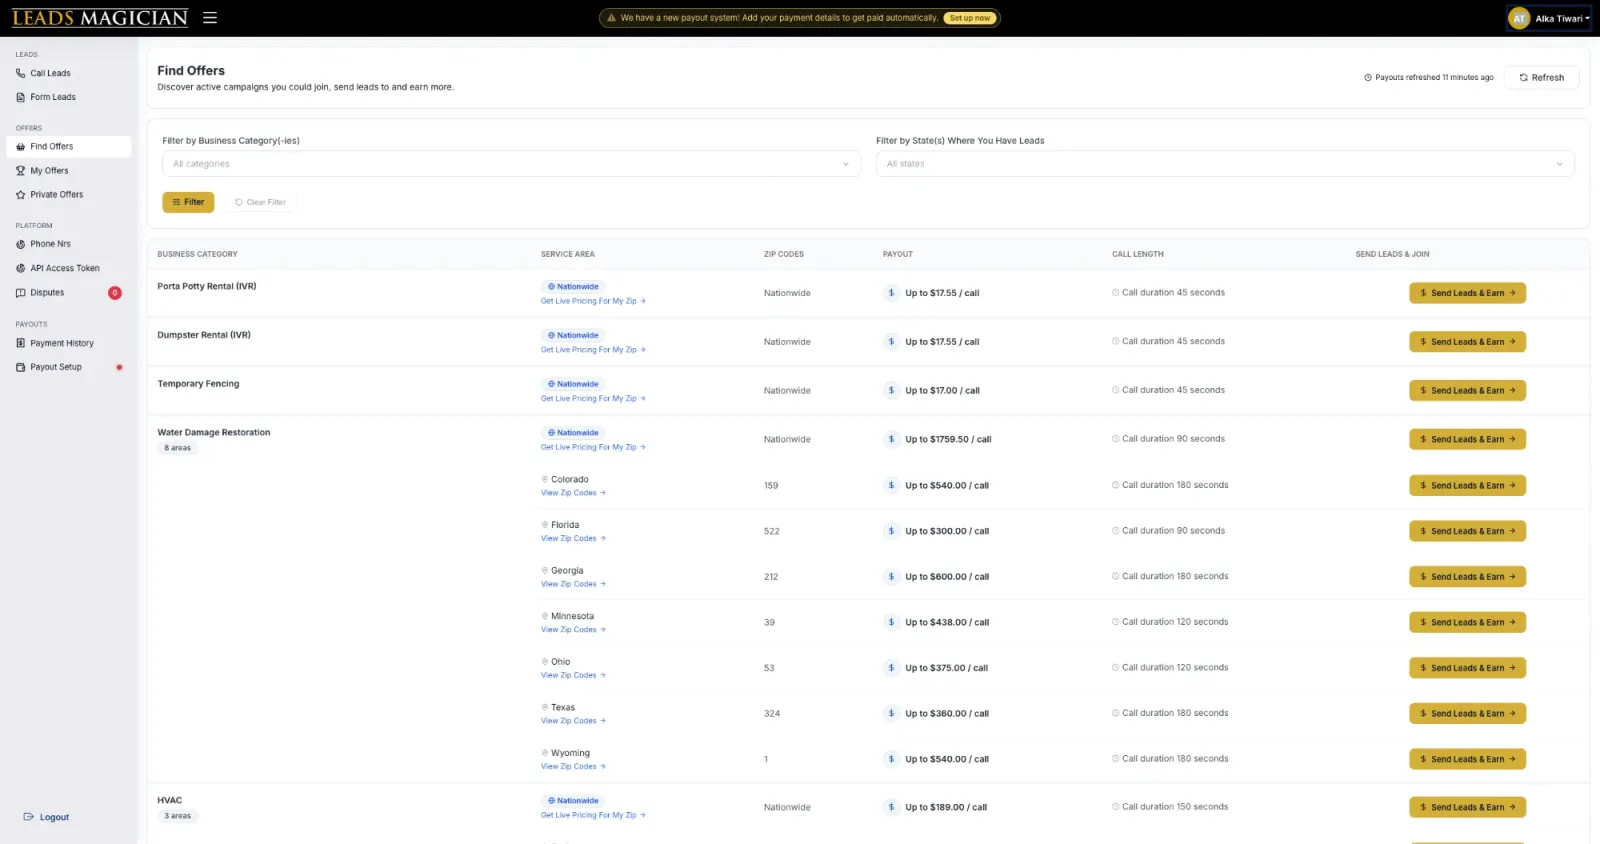Click Send Leads & Earn for Porta Potty Rental
This screenshot has width=1600, height=844.
pyautogui.click(x=1467, y=293)
